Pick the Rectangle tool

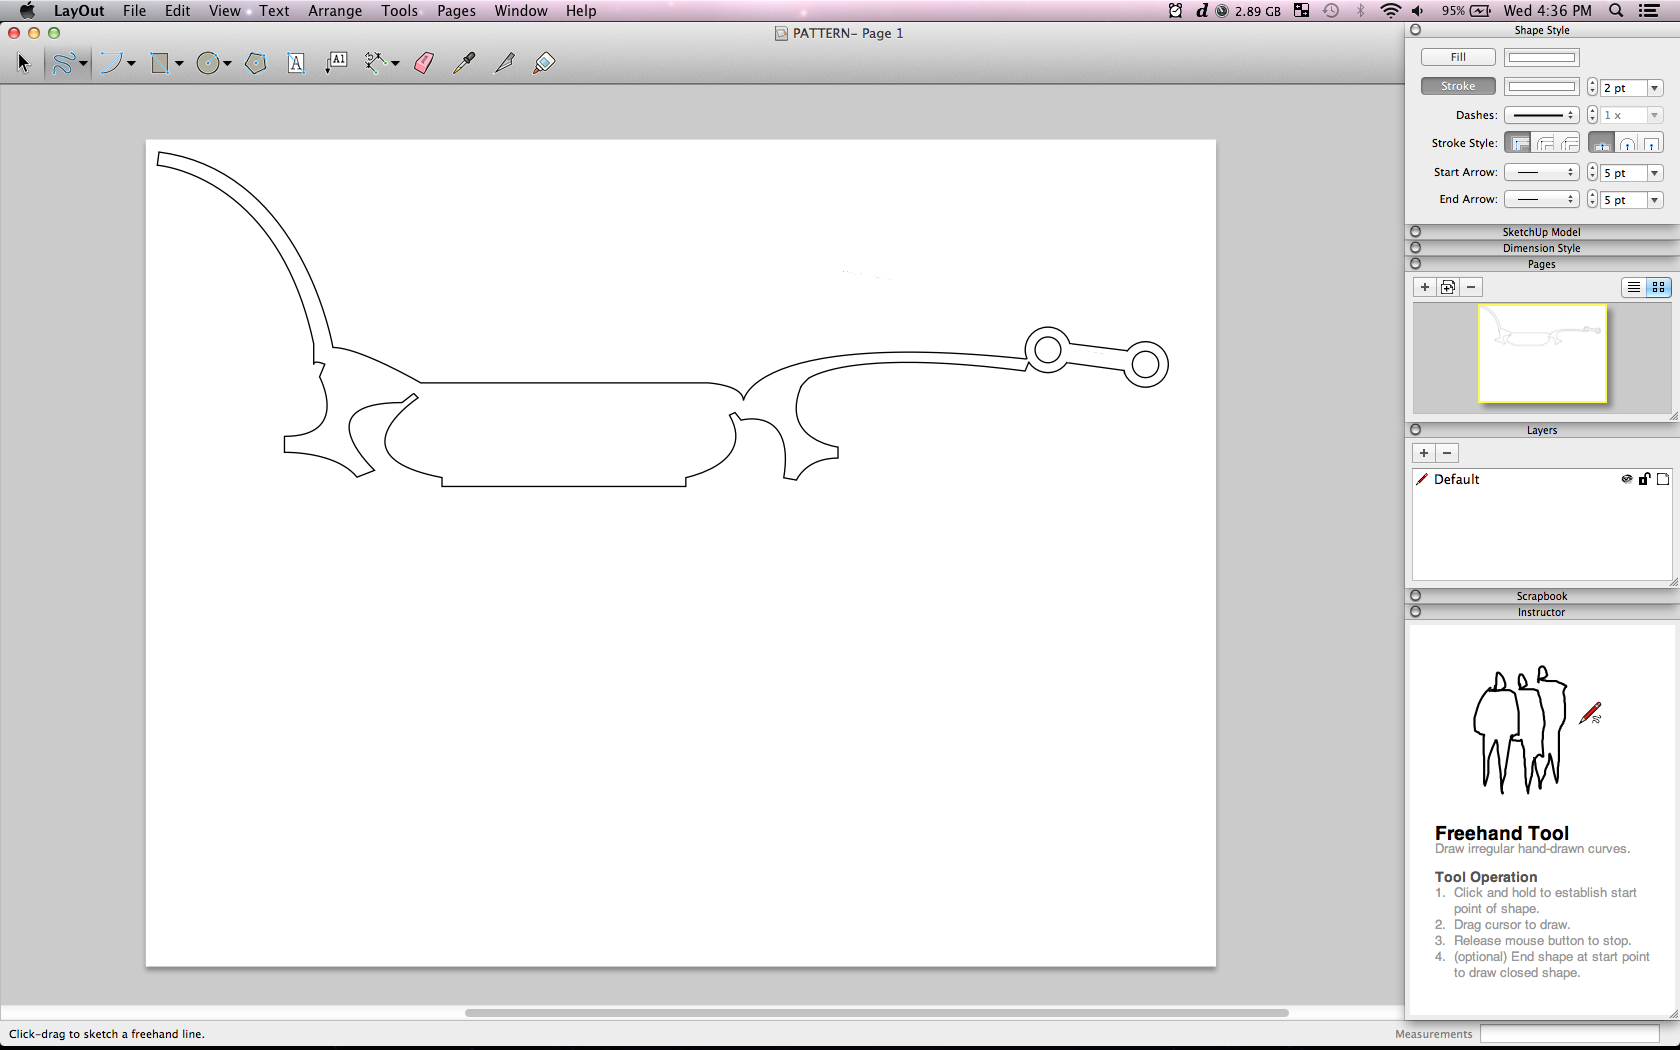[159, 63]
